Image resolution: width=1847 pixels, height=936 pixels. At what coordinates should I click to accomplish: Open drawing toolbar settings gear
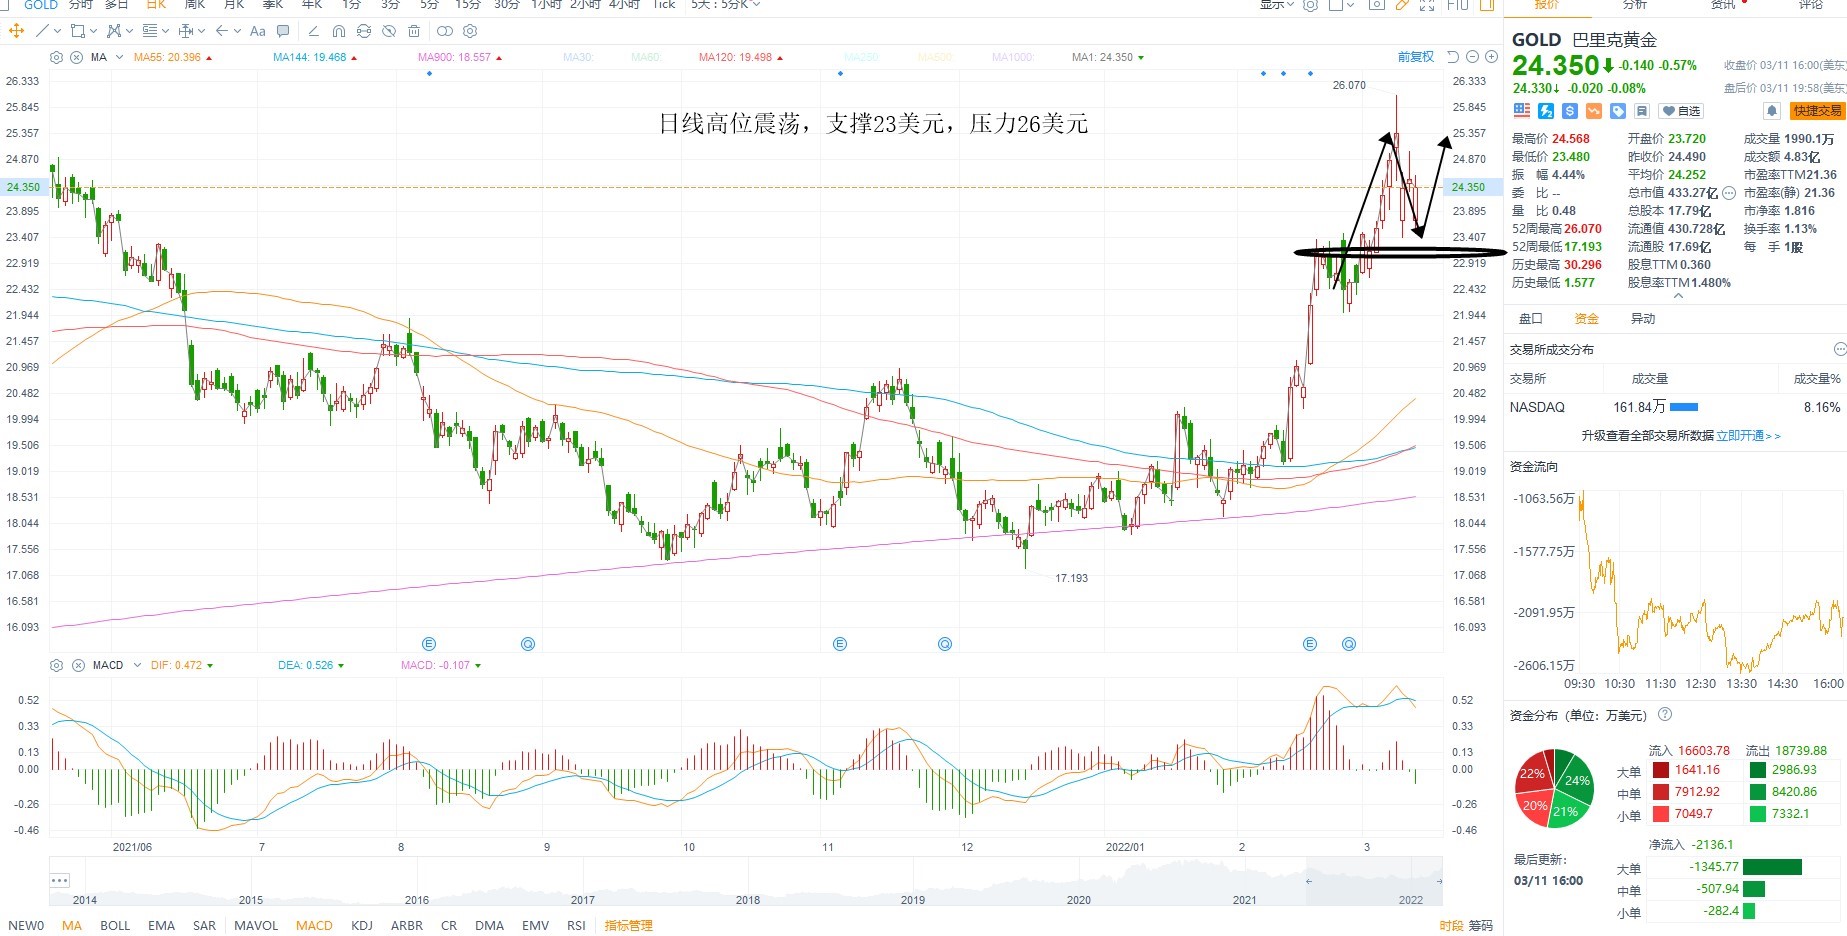[470, 31]
